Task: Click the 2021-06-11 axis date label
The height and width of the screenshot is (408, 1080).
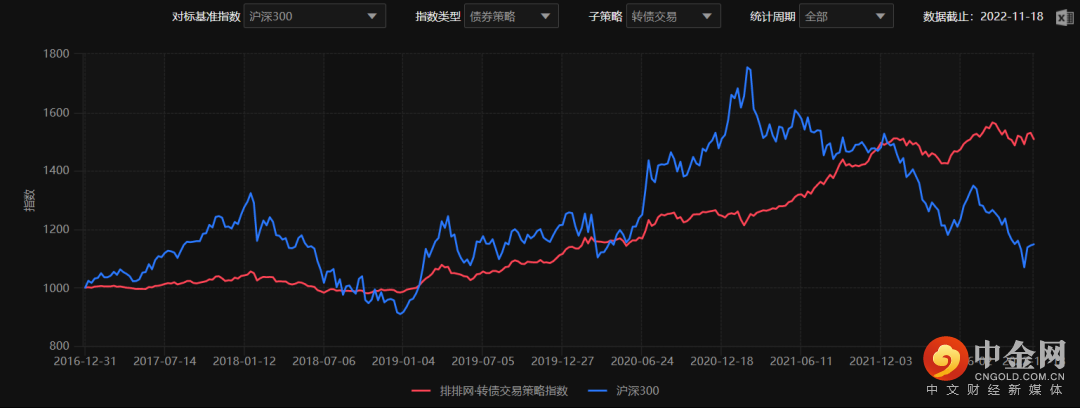Action: pos(801,360)
